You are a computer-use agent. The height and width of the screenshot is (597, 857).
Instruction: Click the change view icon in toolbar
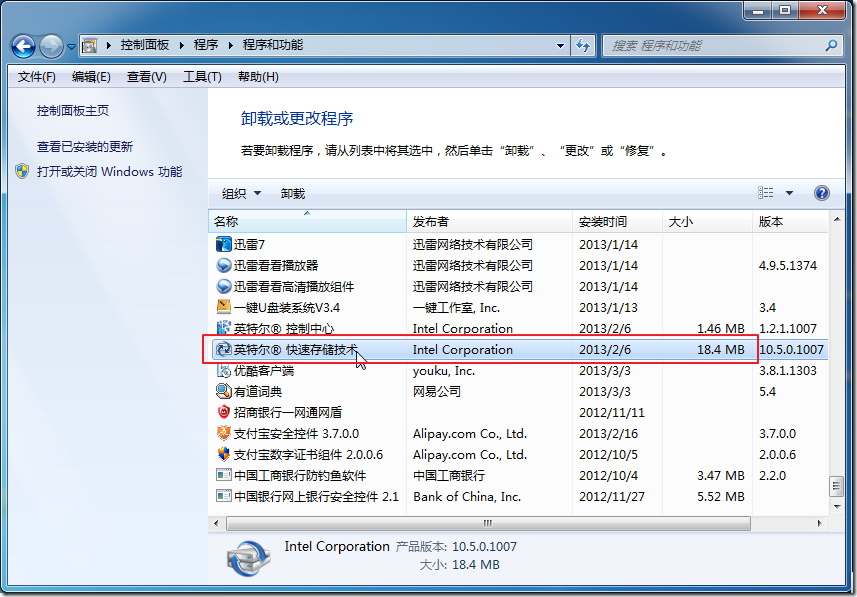765,192
